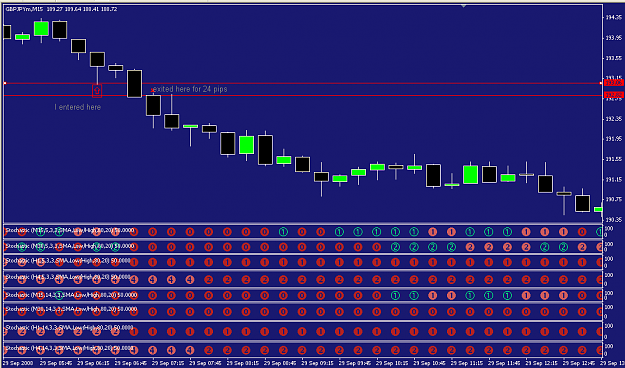Image resolution: width=625 pixels, height=368 pixels.
Task: Select the red up-arrow entry marker
Action: pyautogui.click(x=97, y=91)
